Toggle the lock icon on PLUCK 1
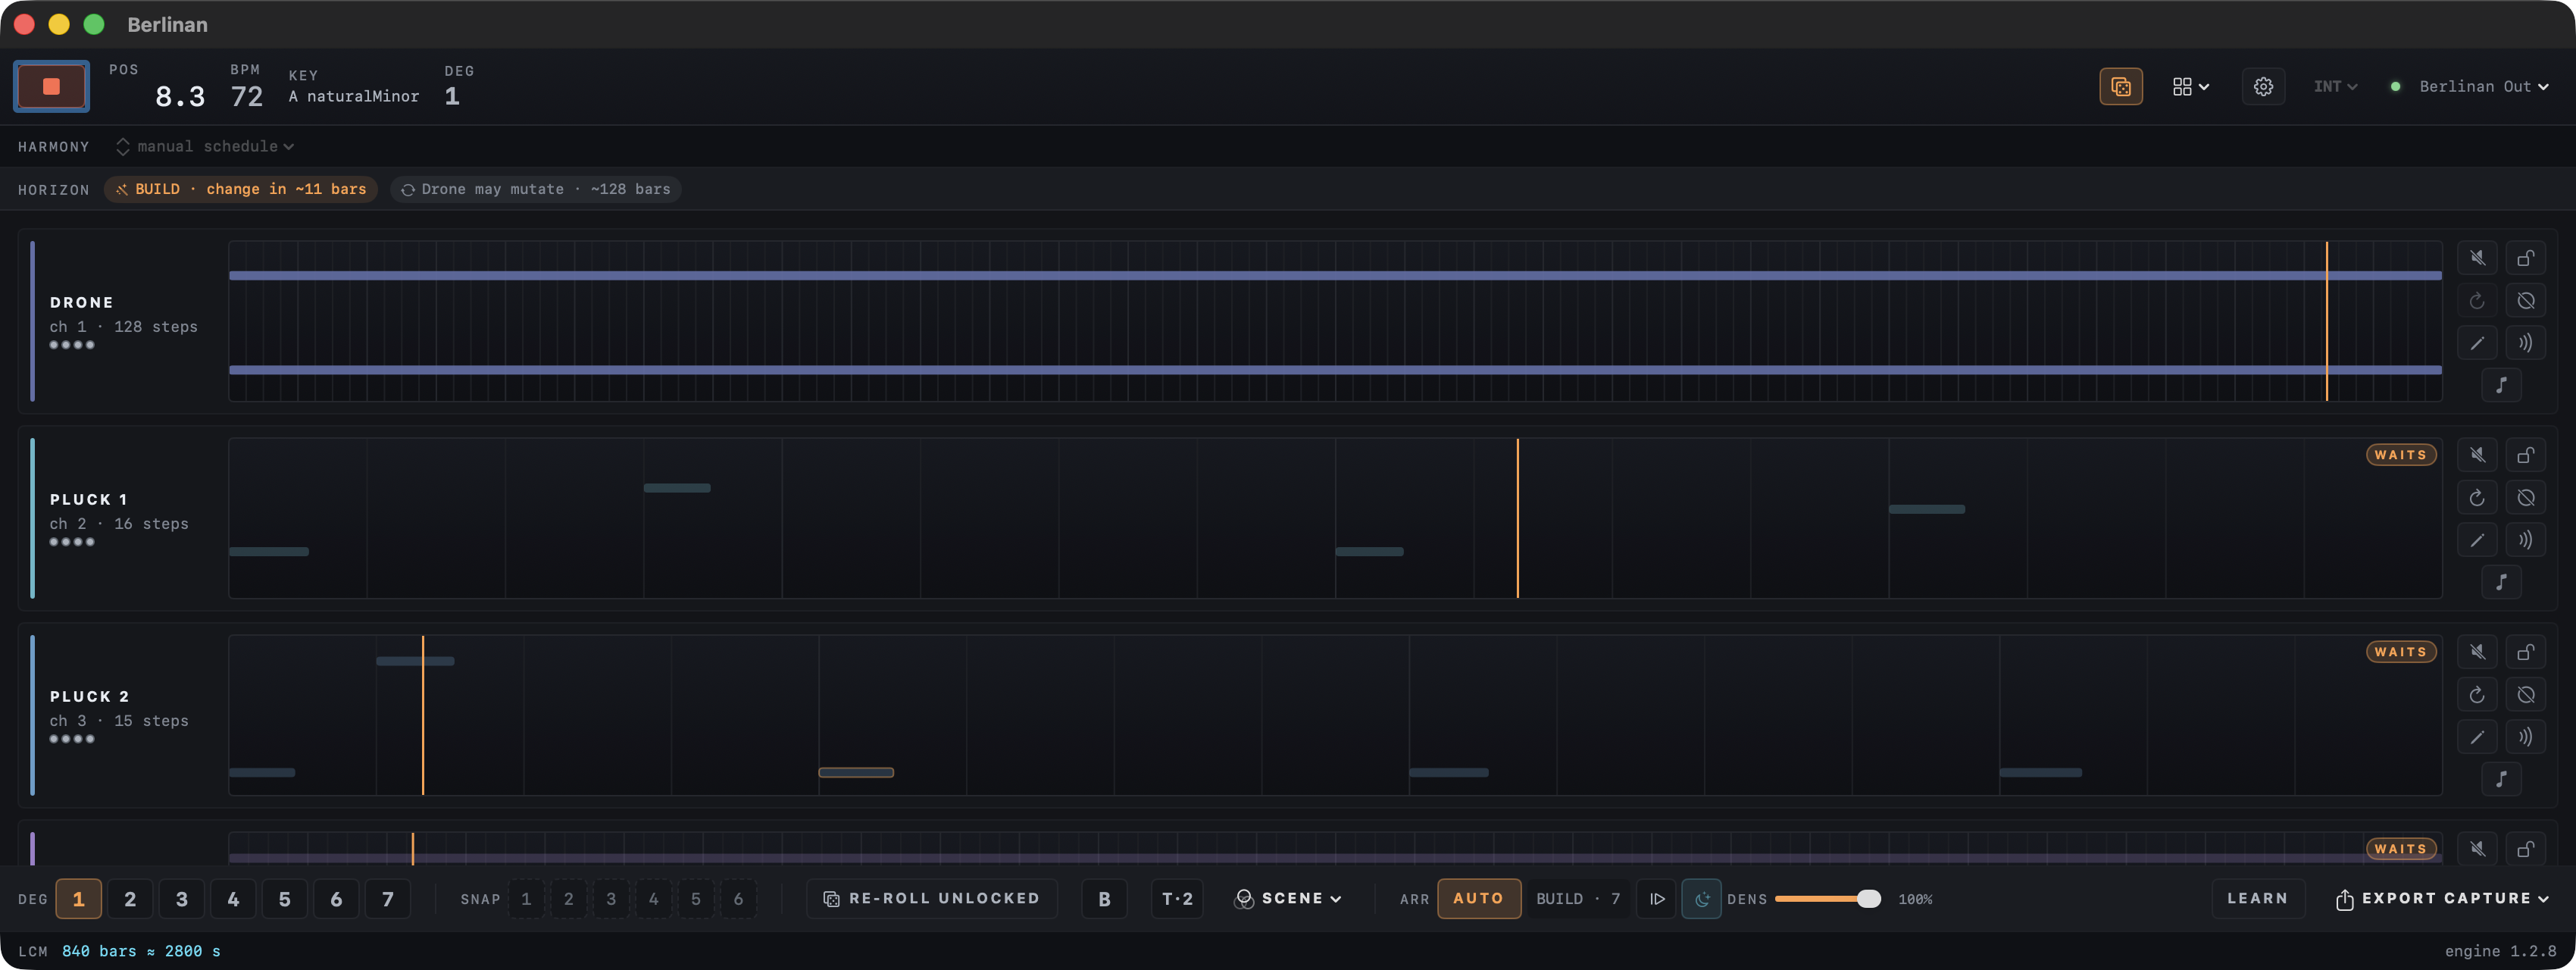 [x=2525, y=455]
